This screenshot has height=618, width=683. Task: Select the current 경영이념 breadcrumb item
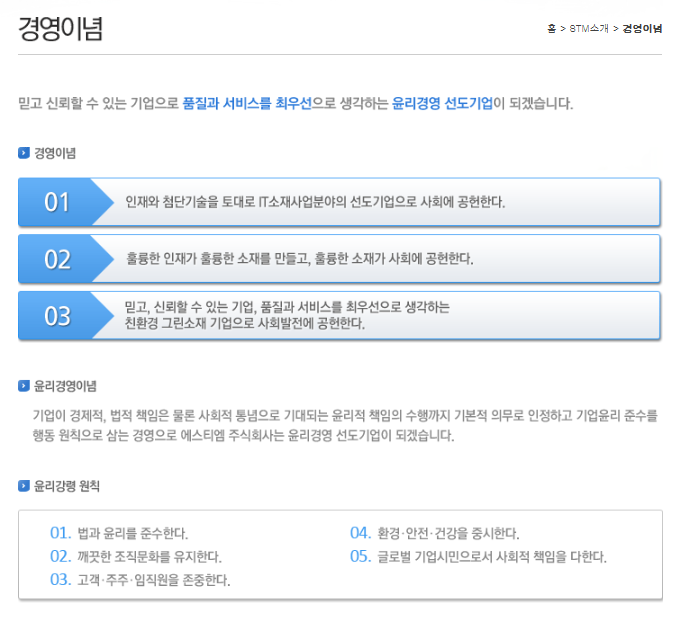pos(642,29)
